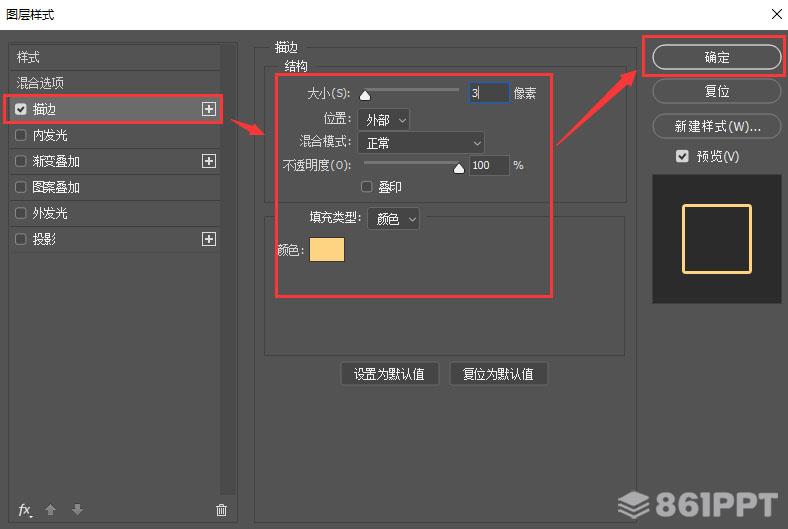This screenshot has height=529, width=788.
Task: Open the stroke 颜色 swatch
Action: pos(327,250)
